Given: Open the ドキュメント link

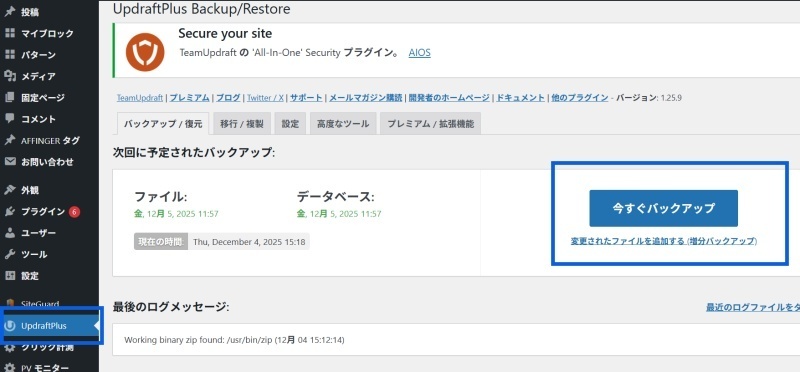Looking at the screenshot, I should pyautogui.click(x=520, y=97).
